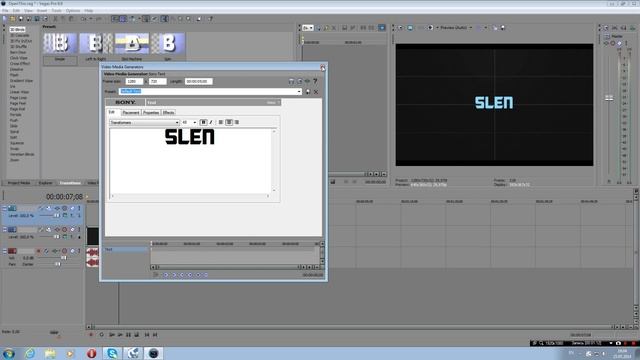The height and width of the screenshot is (360, 640).
Task: Choose the Spin preset thumbnail
Action: [168, 44]
